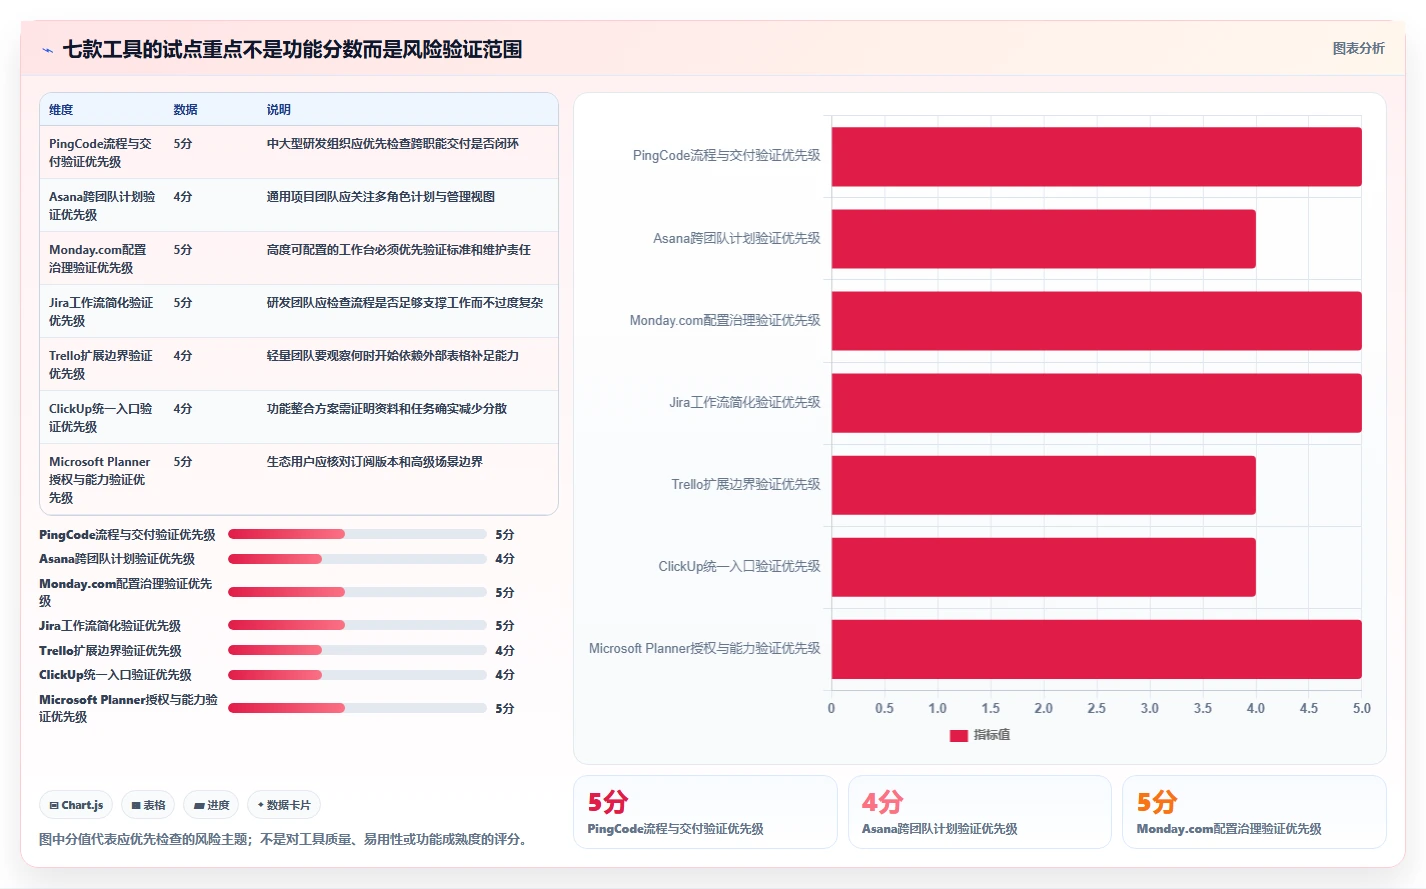Click the 2.5 tick on the chart axis
1426x889 pixels.
tap(1096, 708)
